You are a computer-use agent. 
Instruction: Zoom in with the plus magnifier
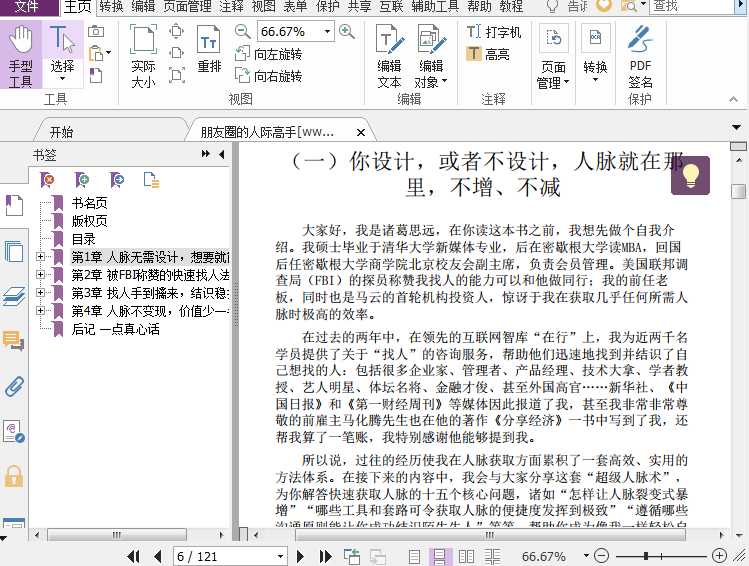(x=347, y=32)
